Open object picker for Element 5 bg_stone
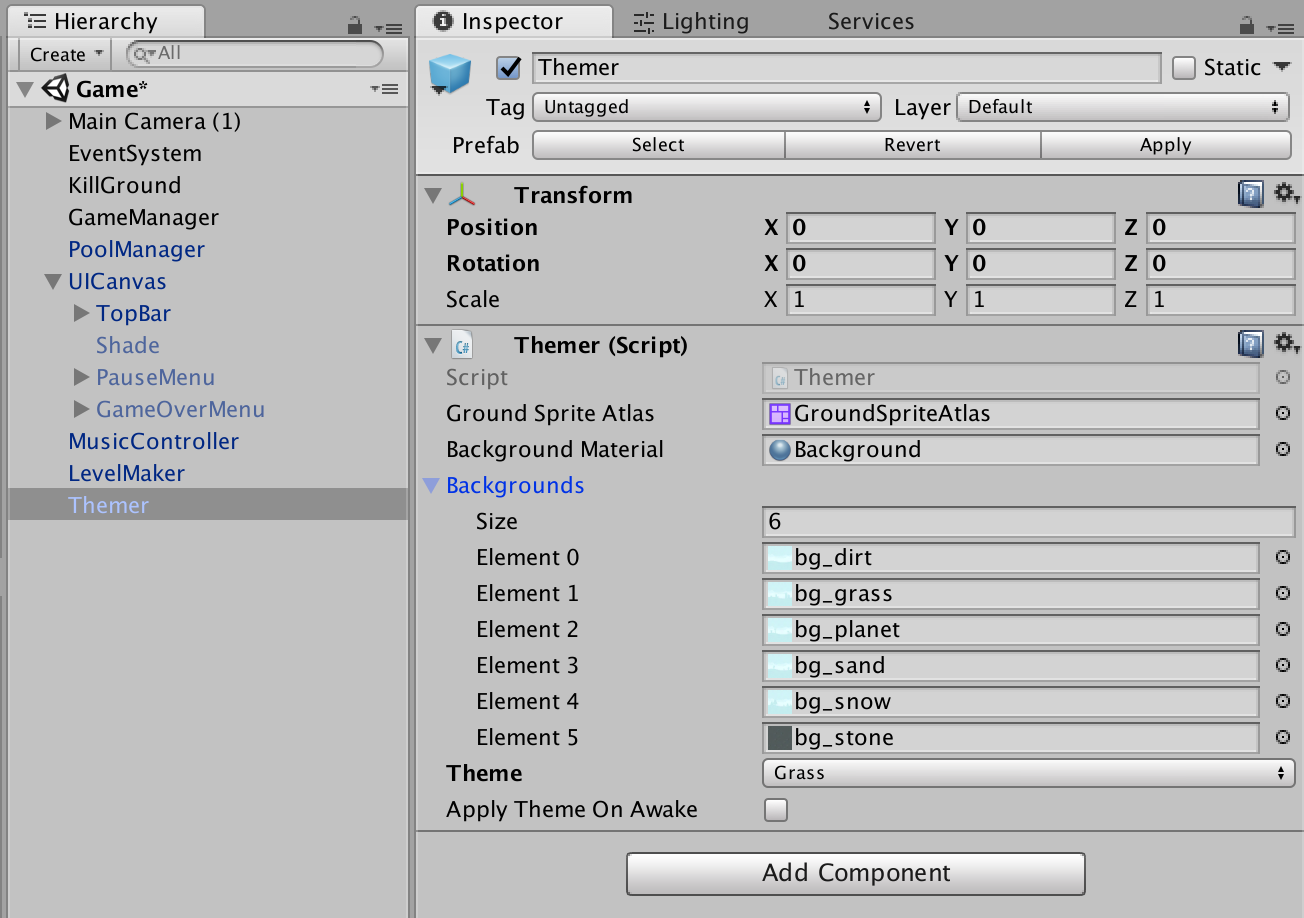1304x918 pixels. pos(1283,738)
